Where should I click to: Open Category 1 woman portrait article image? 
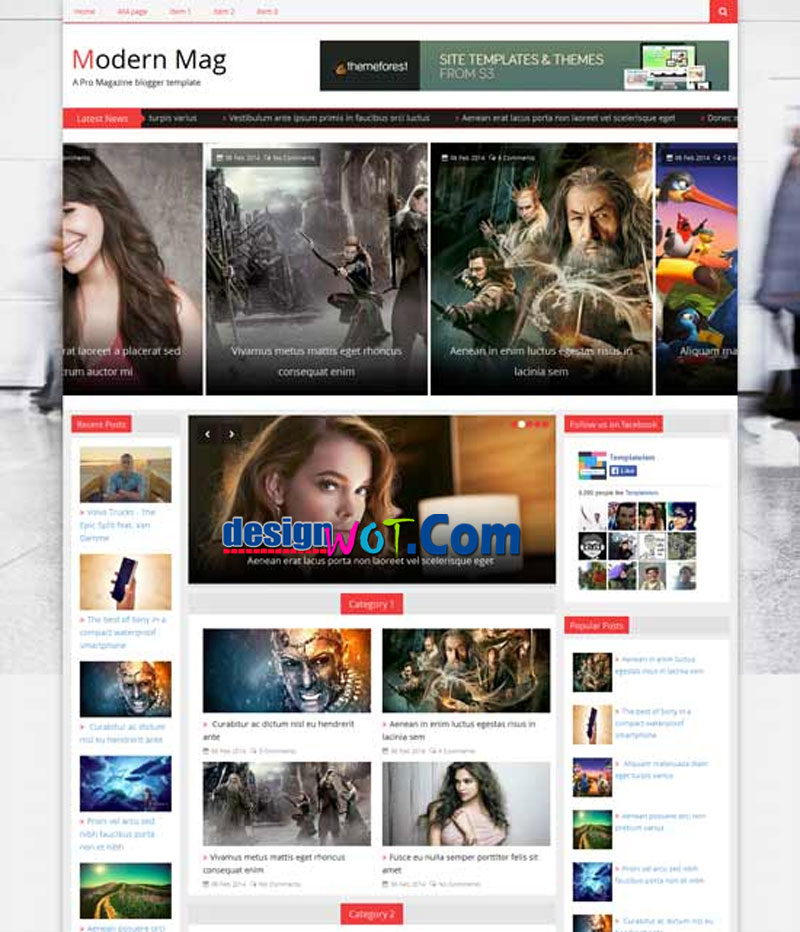(466, 804)
